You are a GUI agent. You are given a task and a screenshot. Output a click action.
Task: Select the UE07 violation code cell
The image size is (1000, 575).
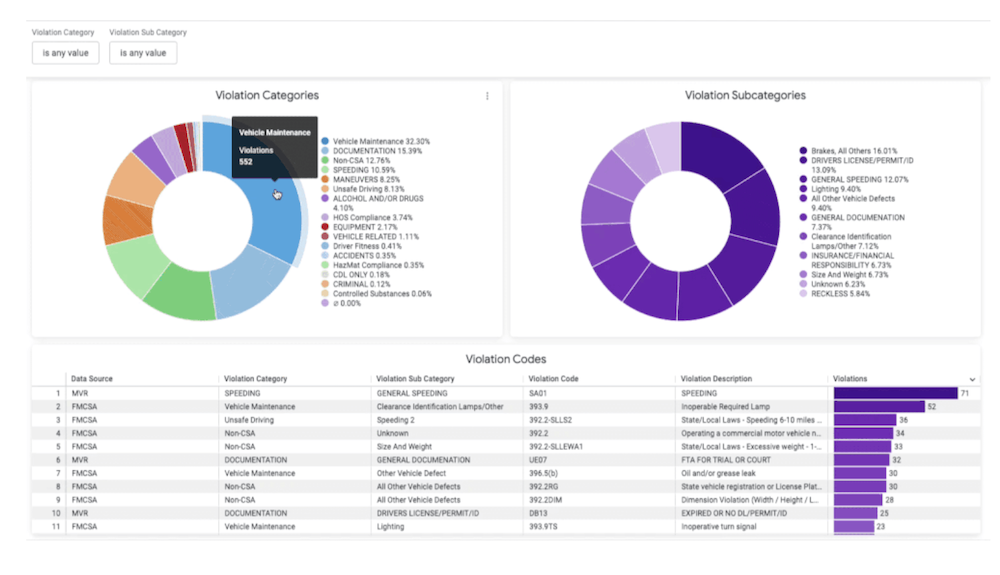(598, 460)
